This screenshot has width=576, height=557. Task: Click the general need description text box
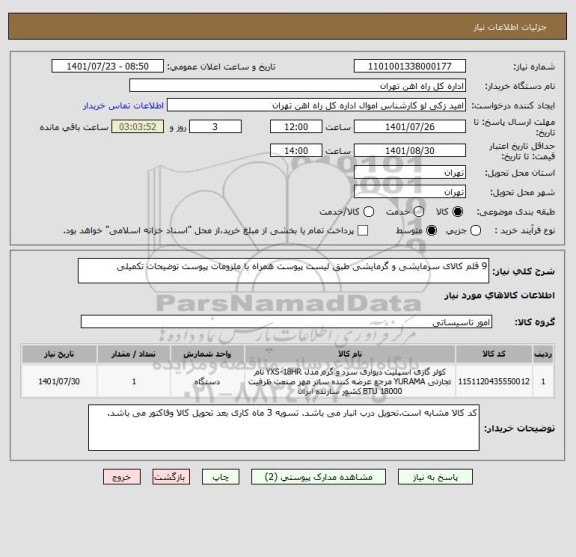283,271
